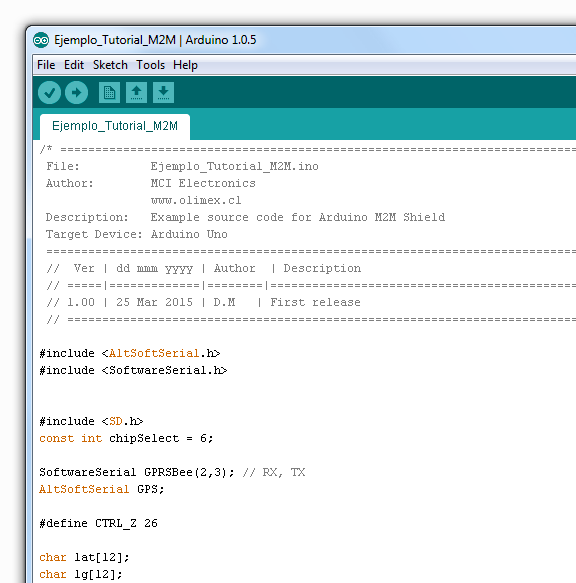Click the line char lat[12];
The image size is (576, 583).
(84, 558)
